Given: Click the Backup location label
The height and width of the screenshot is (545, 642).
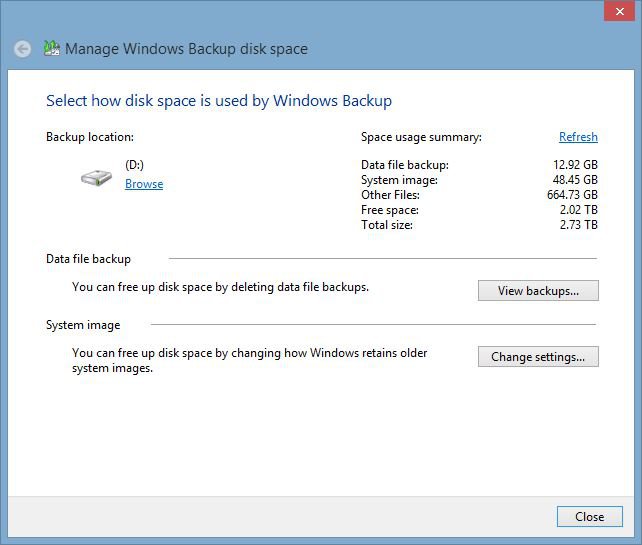Looking at the screenshot, I should 90,137.
